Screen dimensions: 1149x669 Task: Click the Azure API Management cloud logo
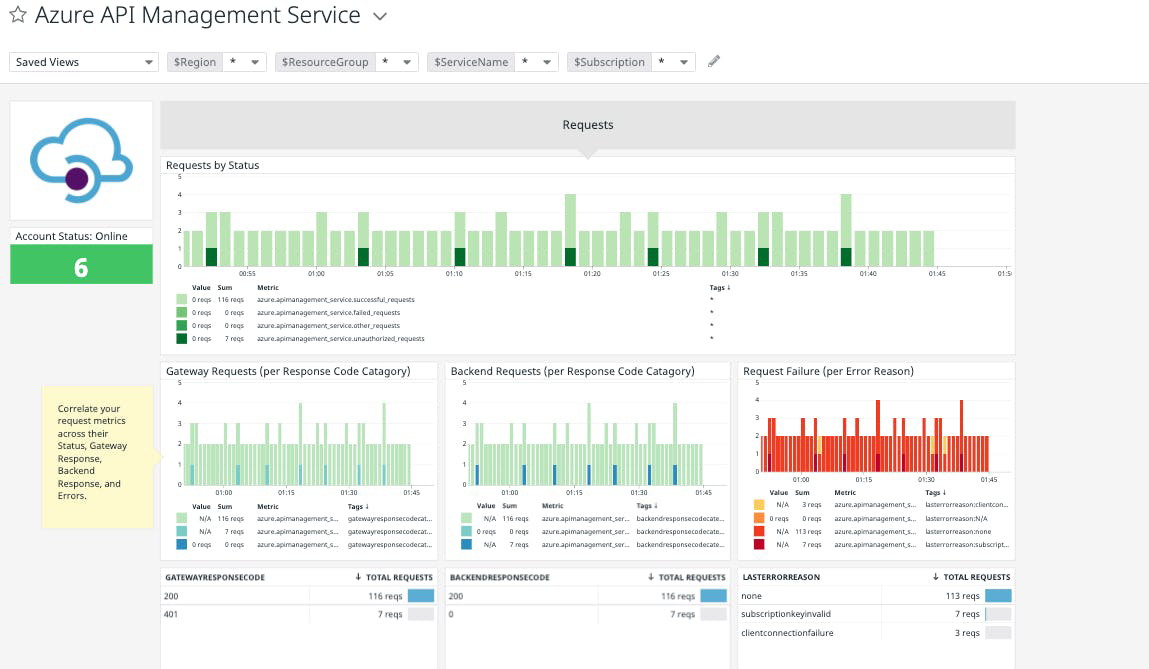pyautogui.click(x=81, y=160)
